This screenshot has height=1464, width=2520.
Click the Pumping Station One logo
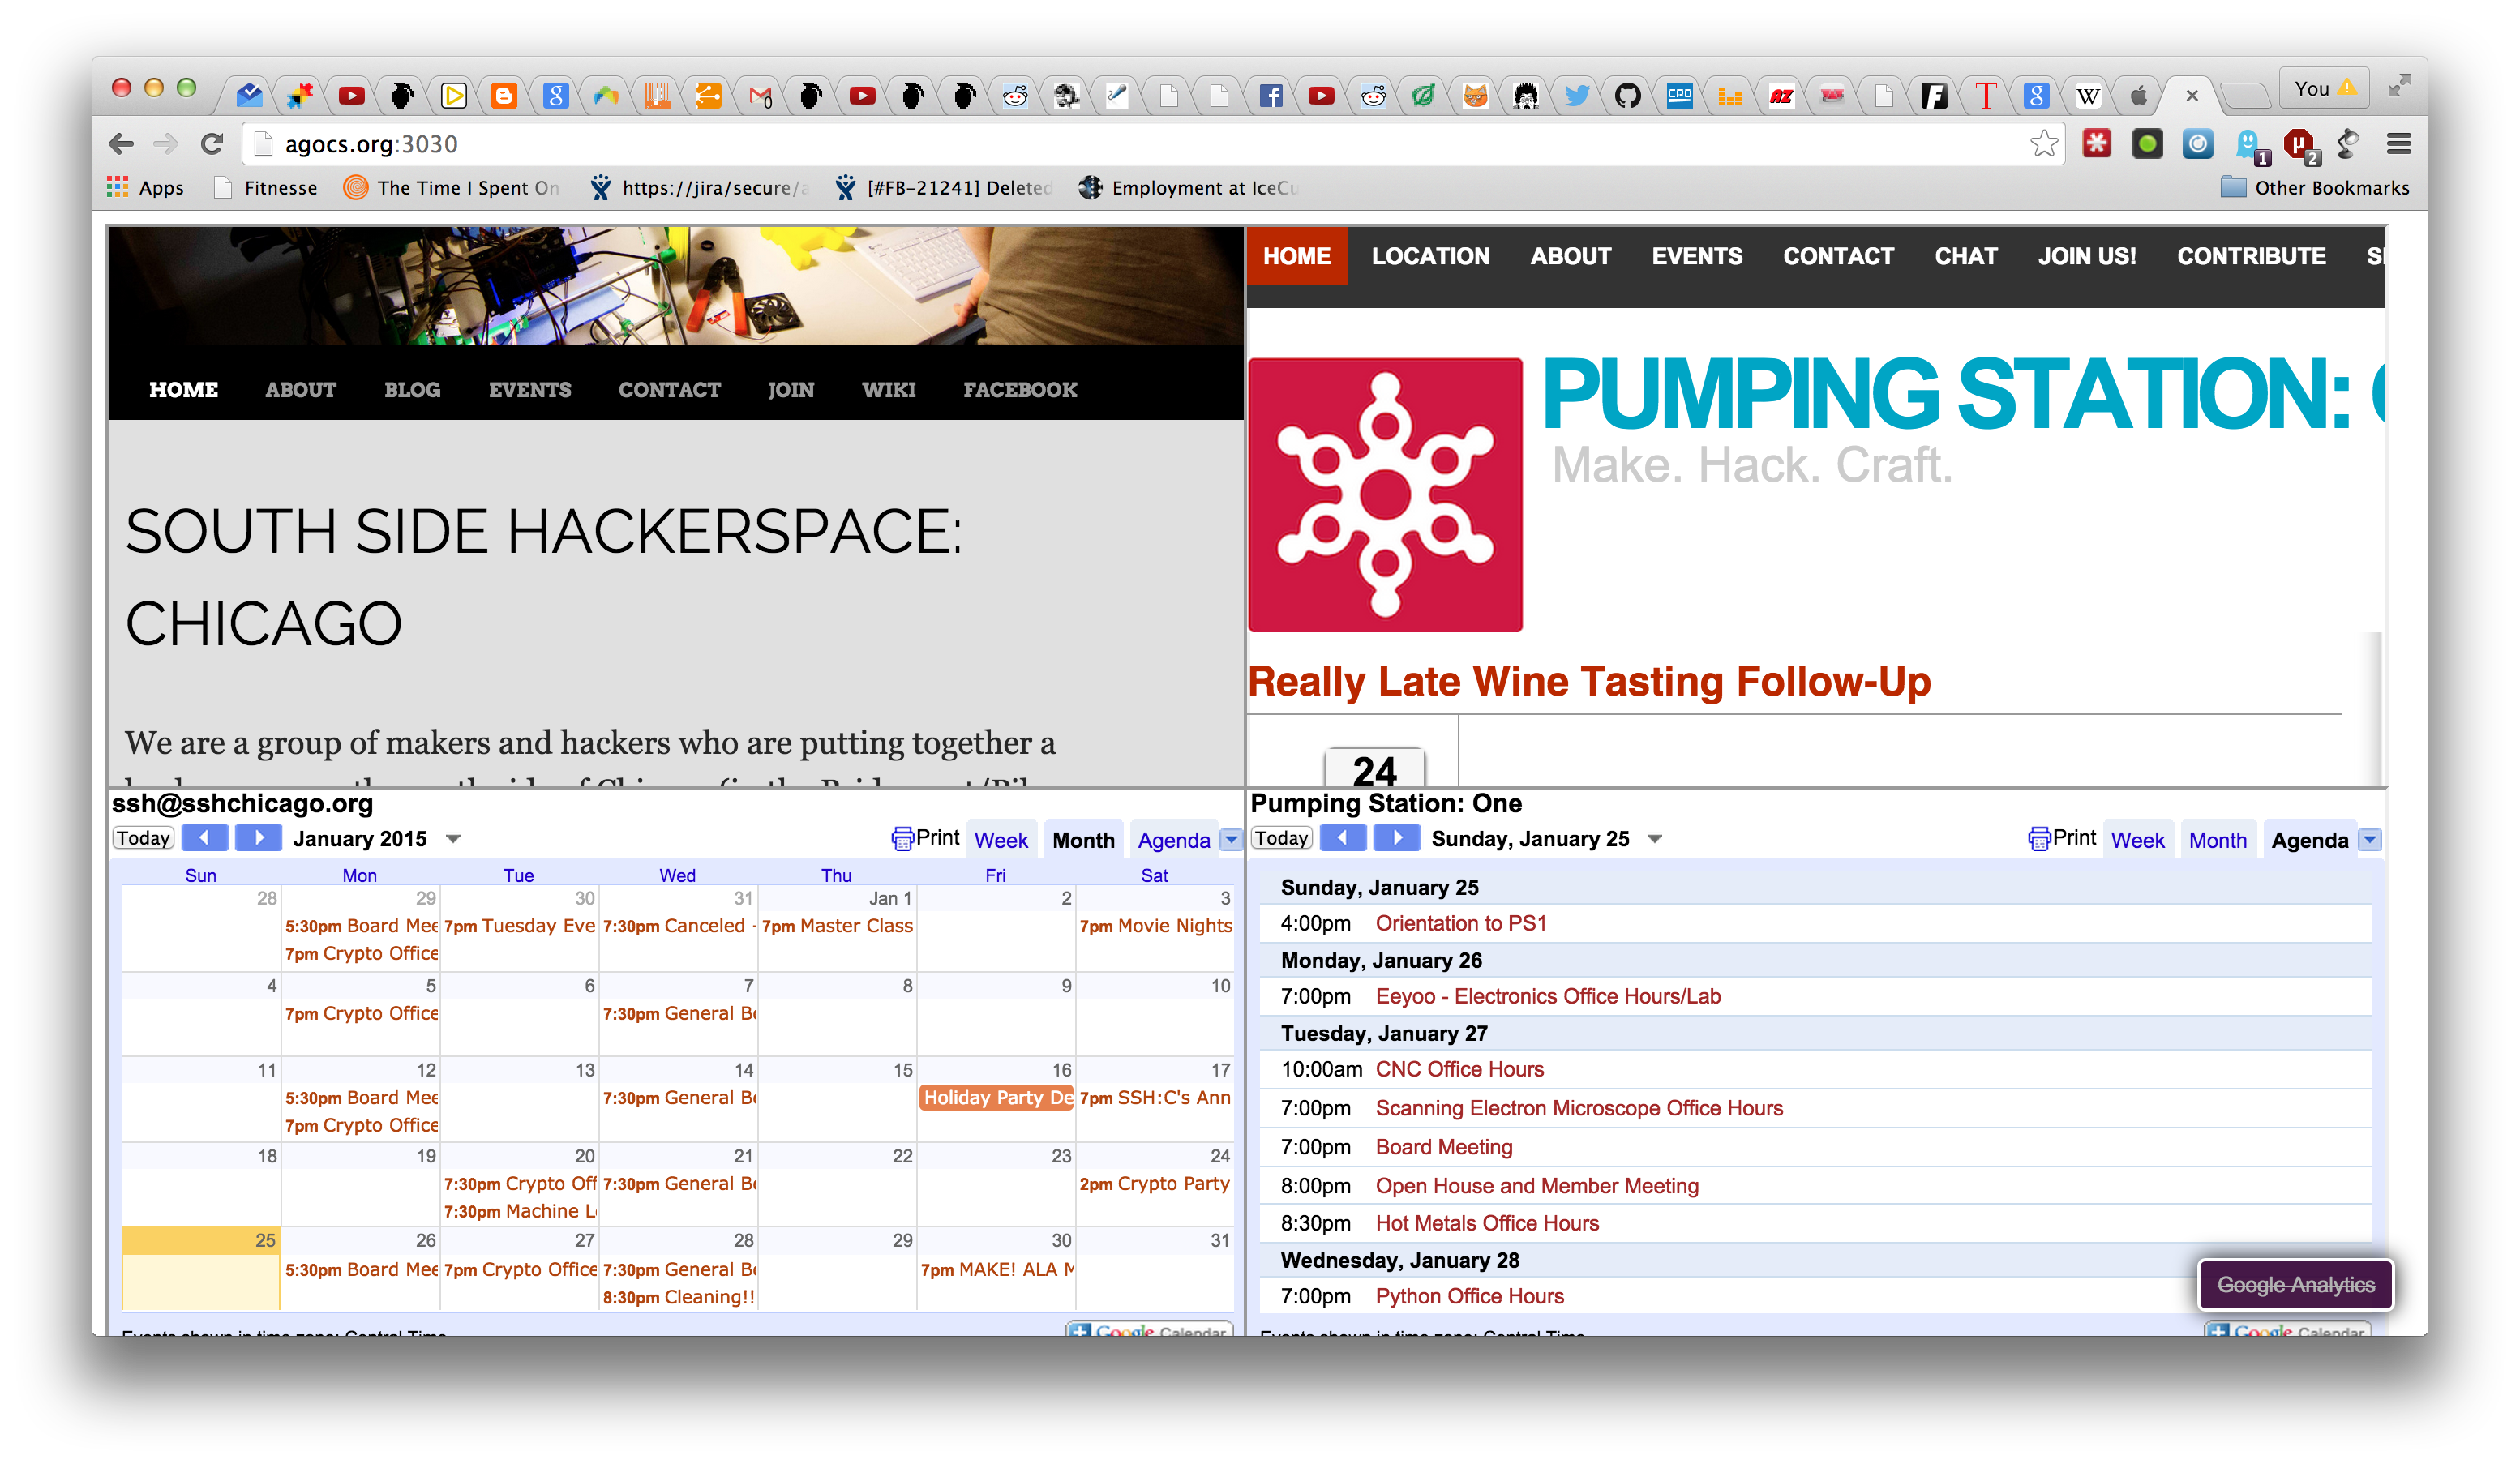(x=1385, y=494)
